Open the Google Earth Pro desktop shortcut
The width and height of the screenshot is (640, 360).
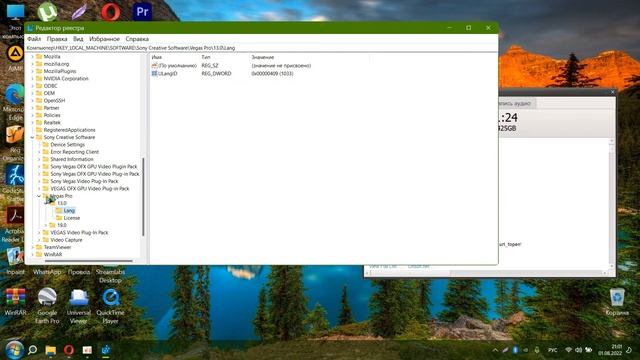click(47, 306)
